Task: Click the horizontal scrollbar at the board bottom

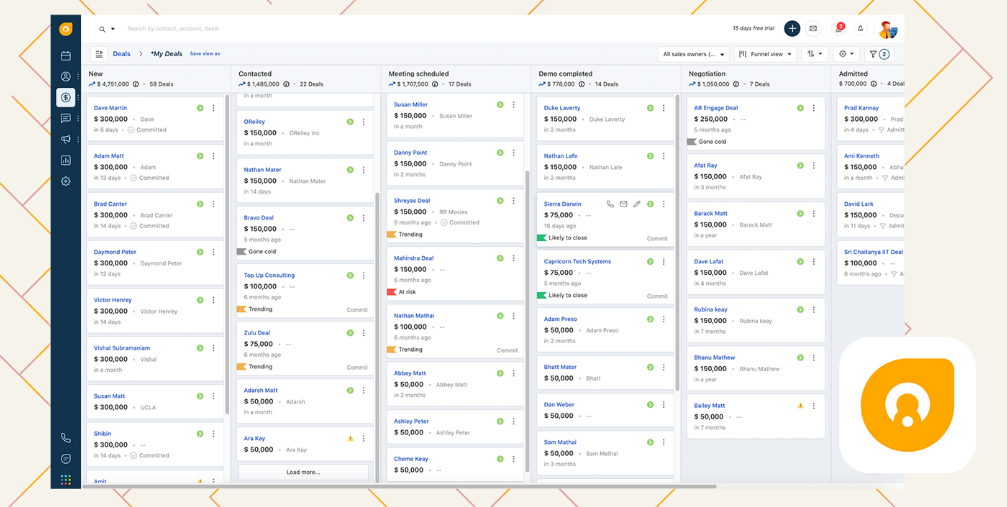Action: click(x=399, y=486)
